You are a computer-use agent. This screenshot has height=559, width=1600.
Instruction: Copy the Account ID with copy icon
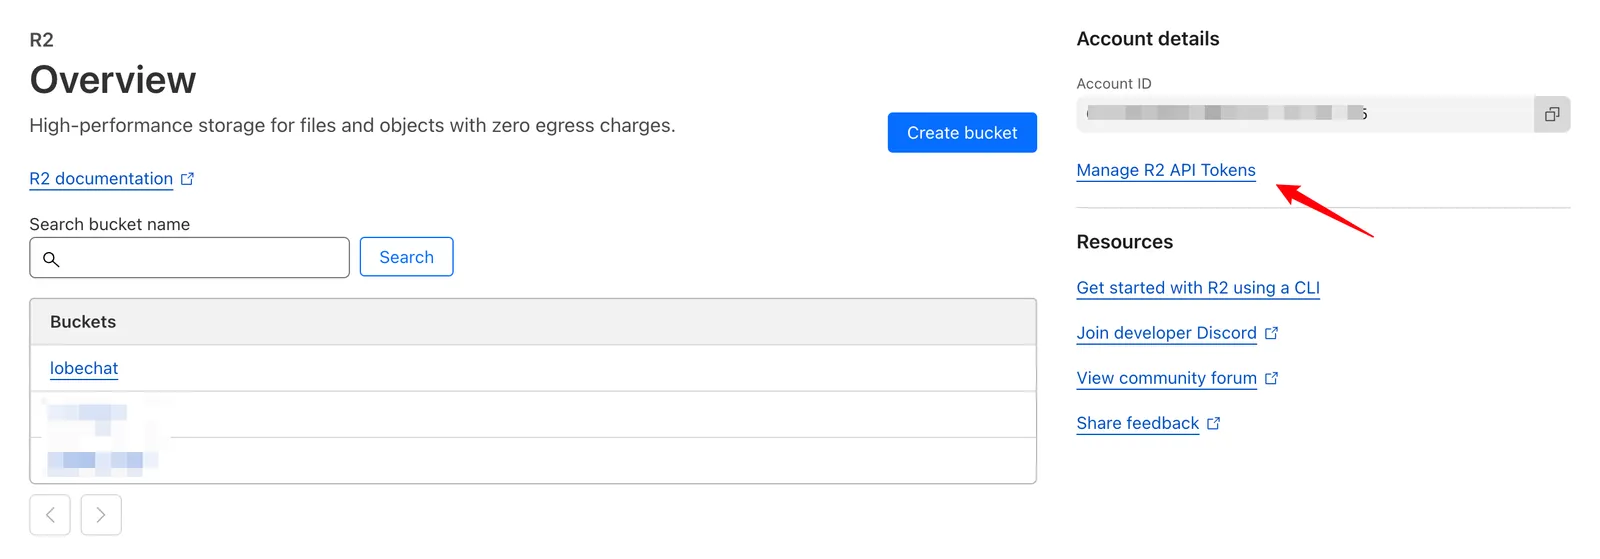coord(1551,114)
